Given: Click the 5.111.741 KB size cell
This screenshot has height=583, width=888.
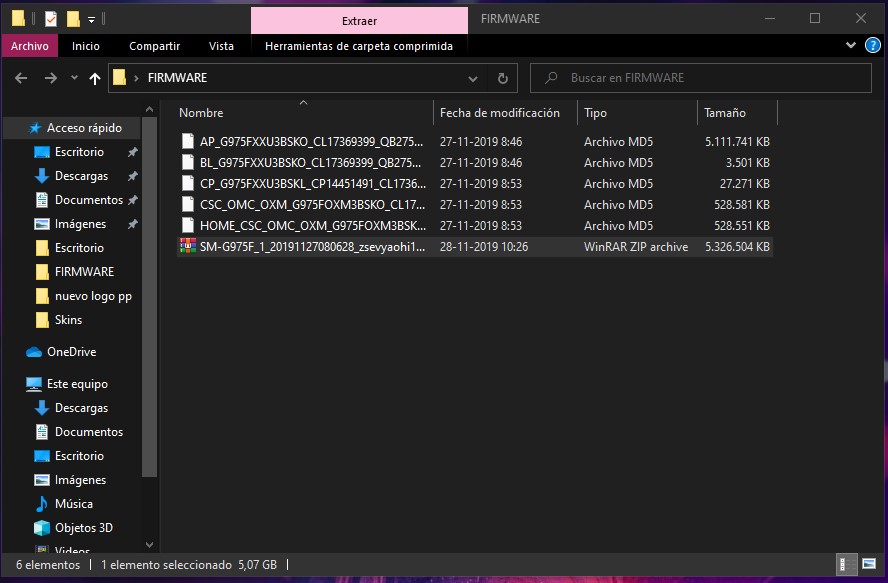Looking at the screenshot, I should click(x=737, y=142).
